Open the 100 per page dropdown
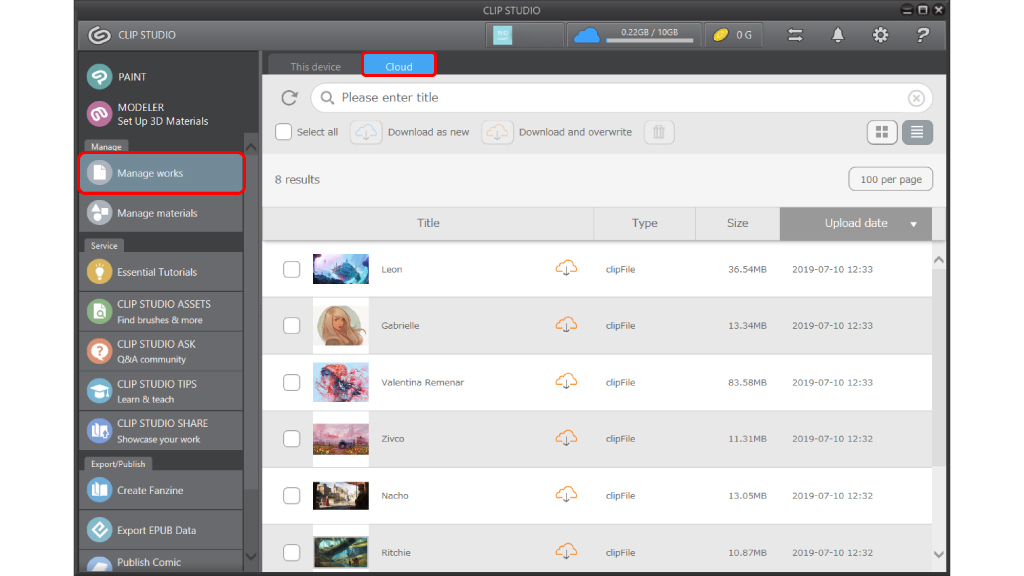 coord(890,179)
